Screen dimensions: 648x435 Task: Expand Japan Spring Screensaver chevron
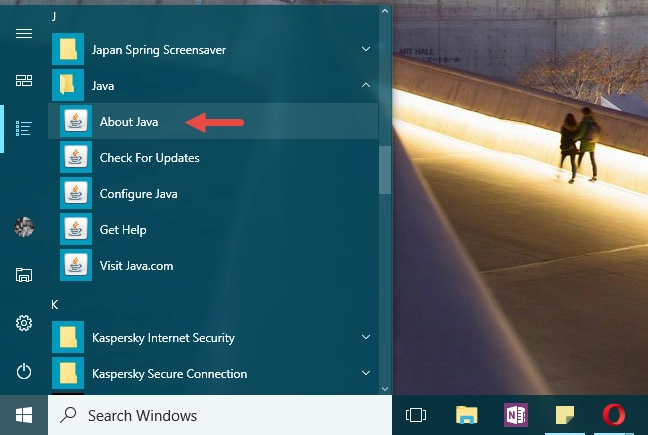coord(366,49)
